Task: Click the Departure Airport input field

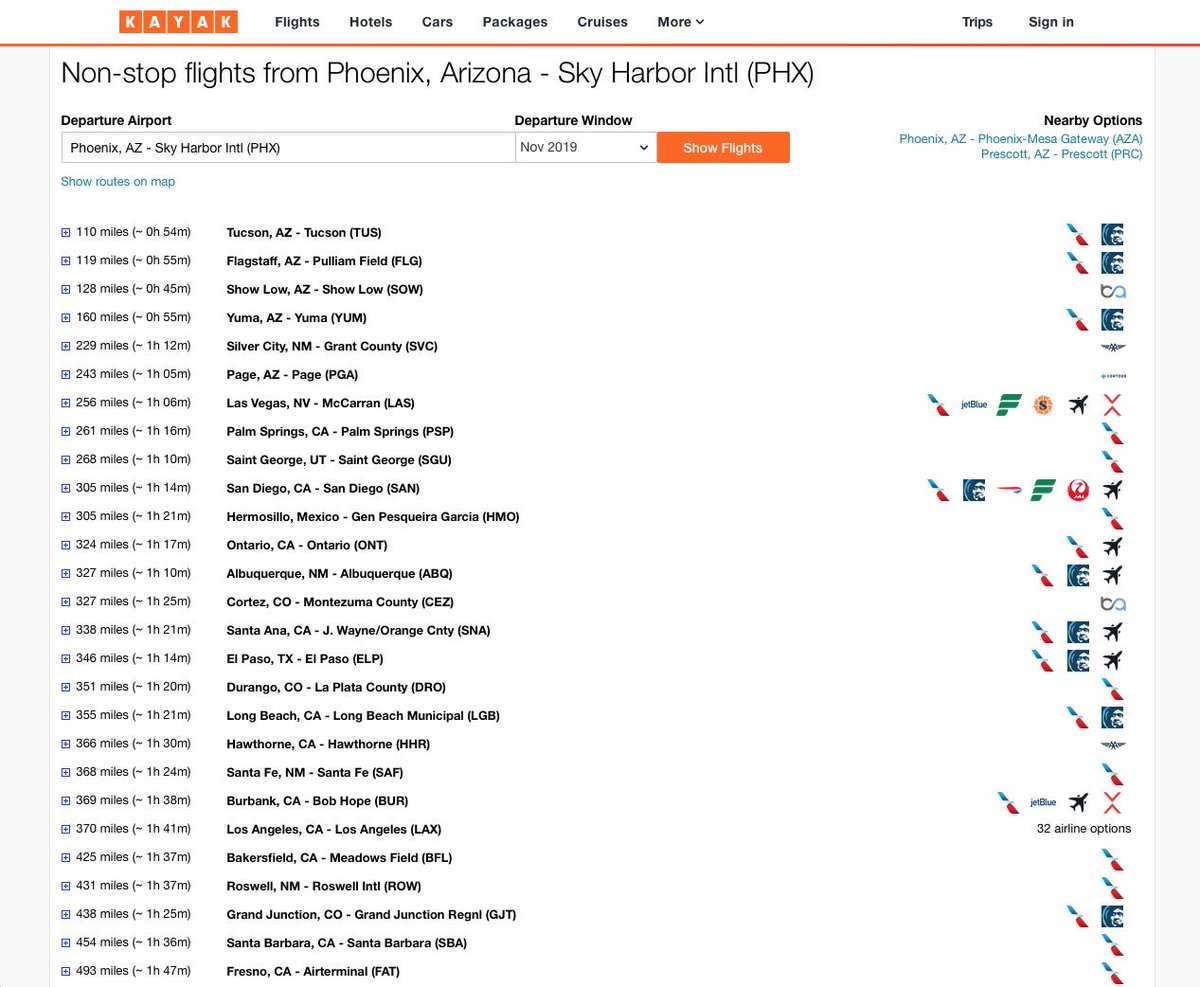Action: [288, 147]
